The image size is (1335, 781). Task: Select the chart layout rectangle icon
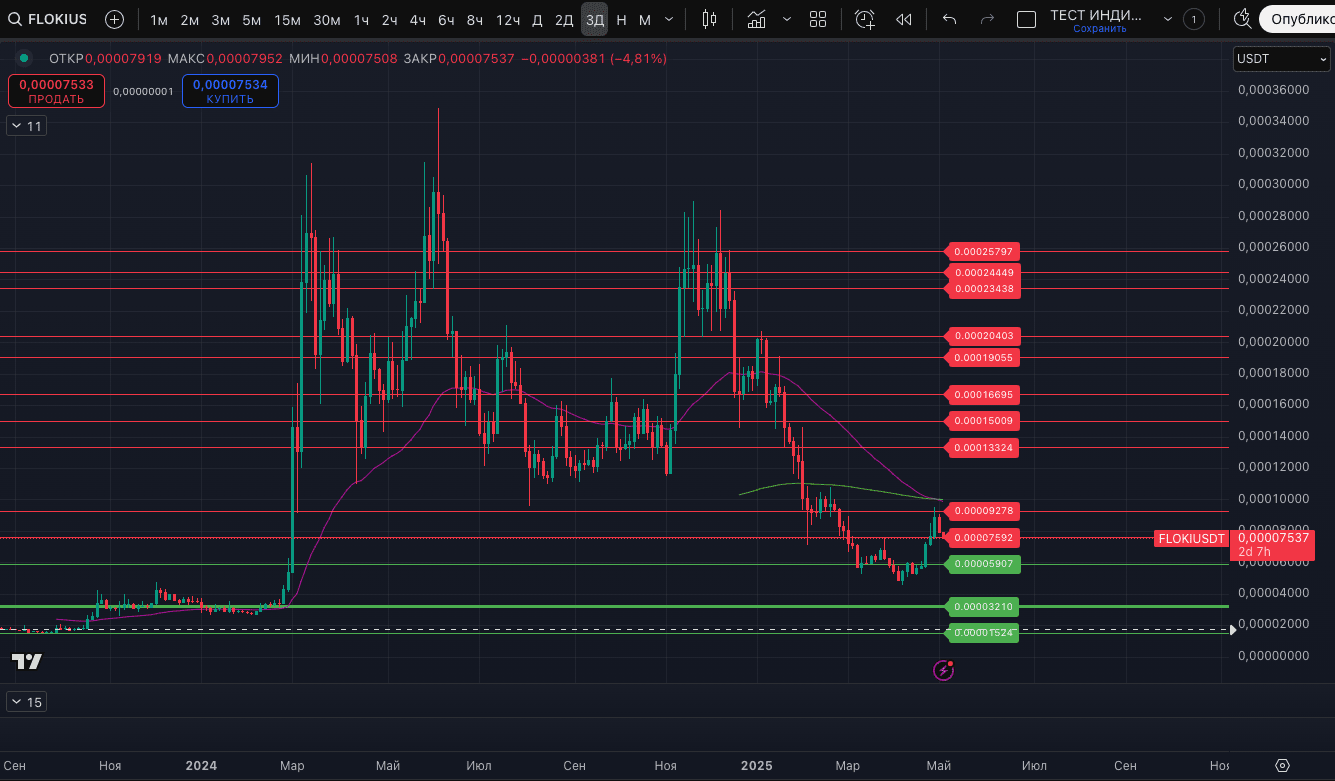[1026, 19]
